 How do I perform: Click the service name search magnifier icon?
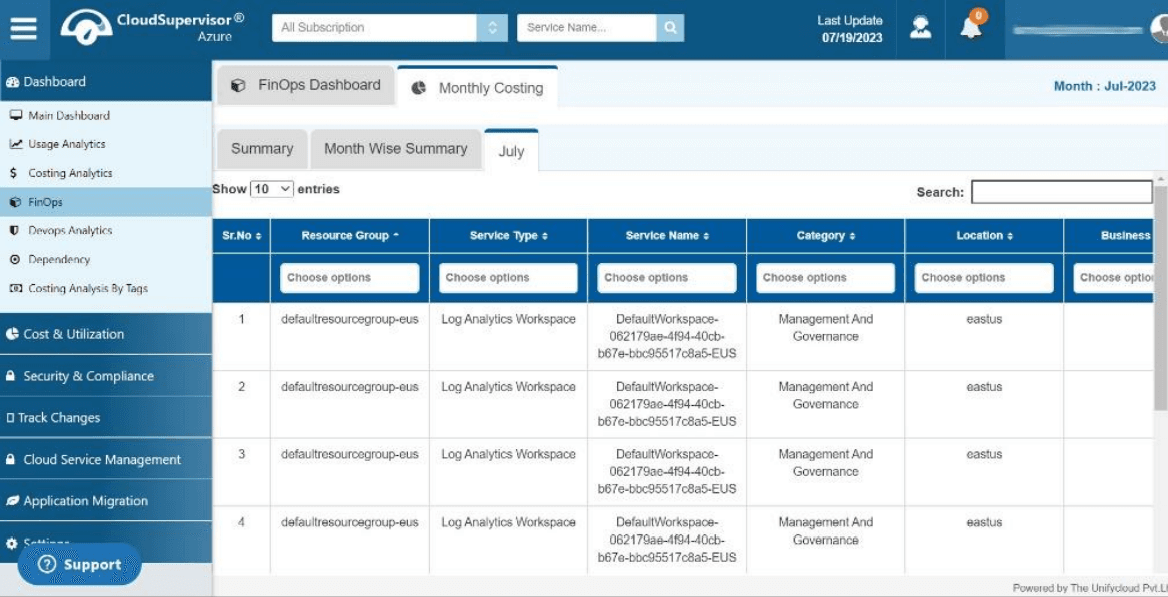670,28
